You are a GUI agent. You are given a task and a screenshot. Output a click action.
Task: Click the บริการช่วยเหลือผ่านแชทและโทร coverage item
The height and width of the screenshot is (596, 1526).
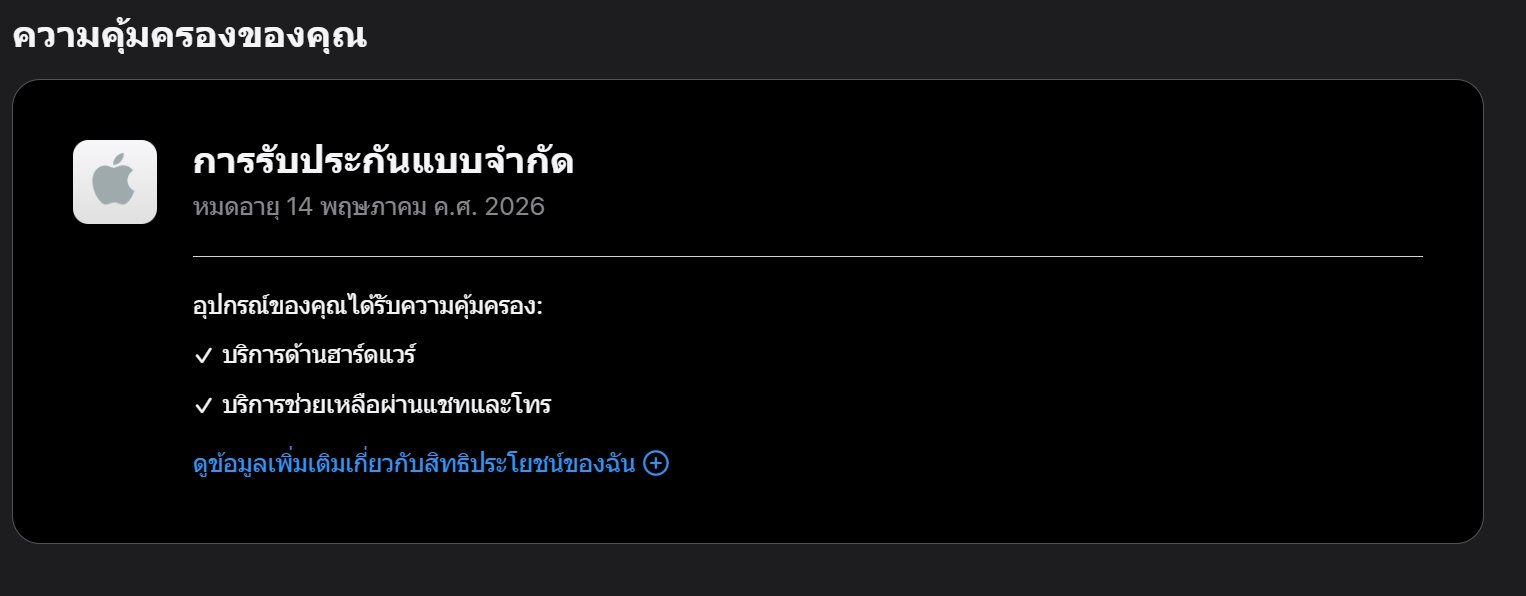[387, 405]
